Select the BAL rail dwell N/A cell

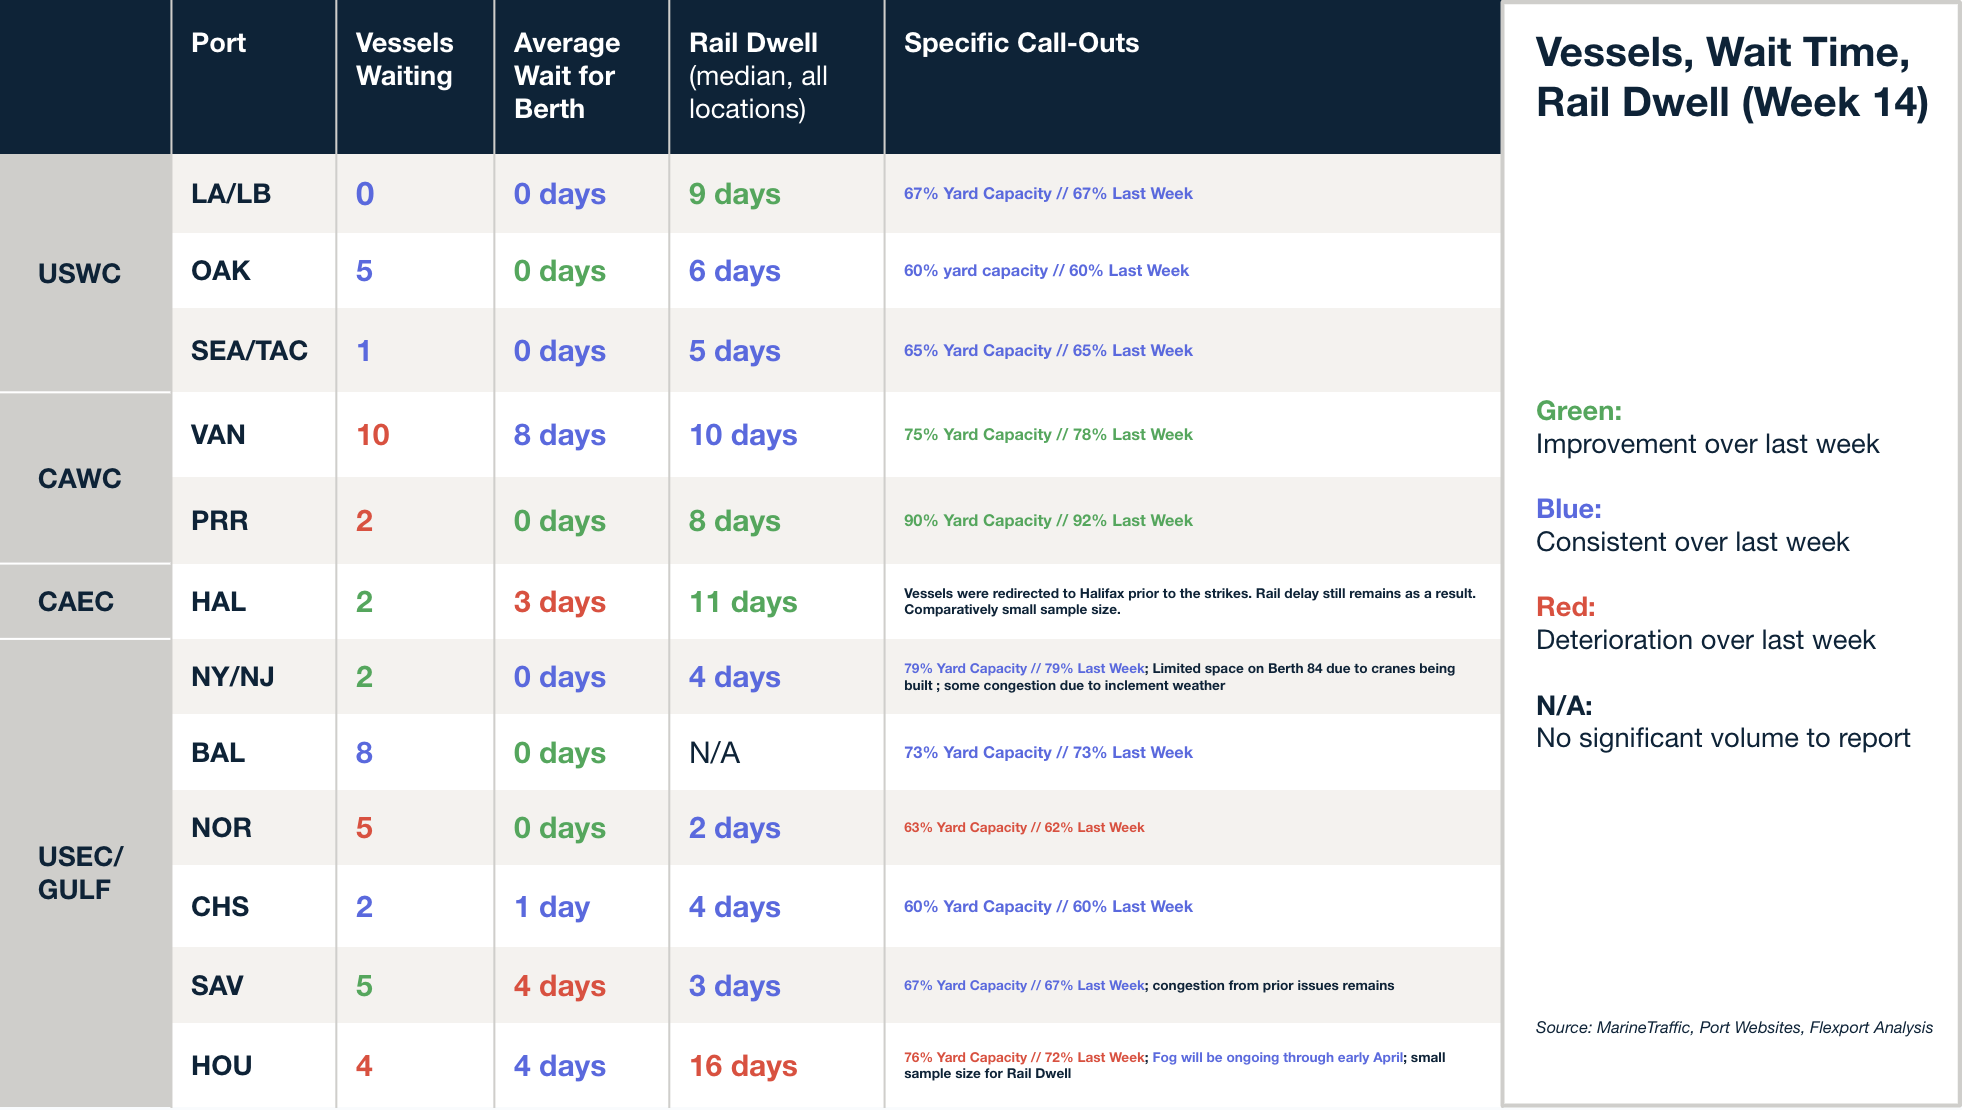[714, 753]
